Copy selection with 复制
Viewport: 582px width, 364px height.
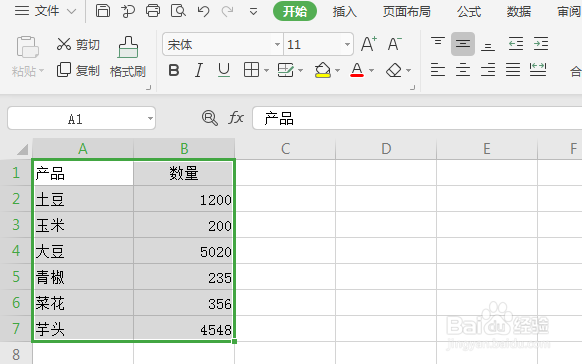[78, 70]
